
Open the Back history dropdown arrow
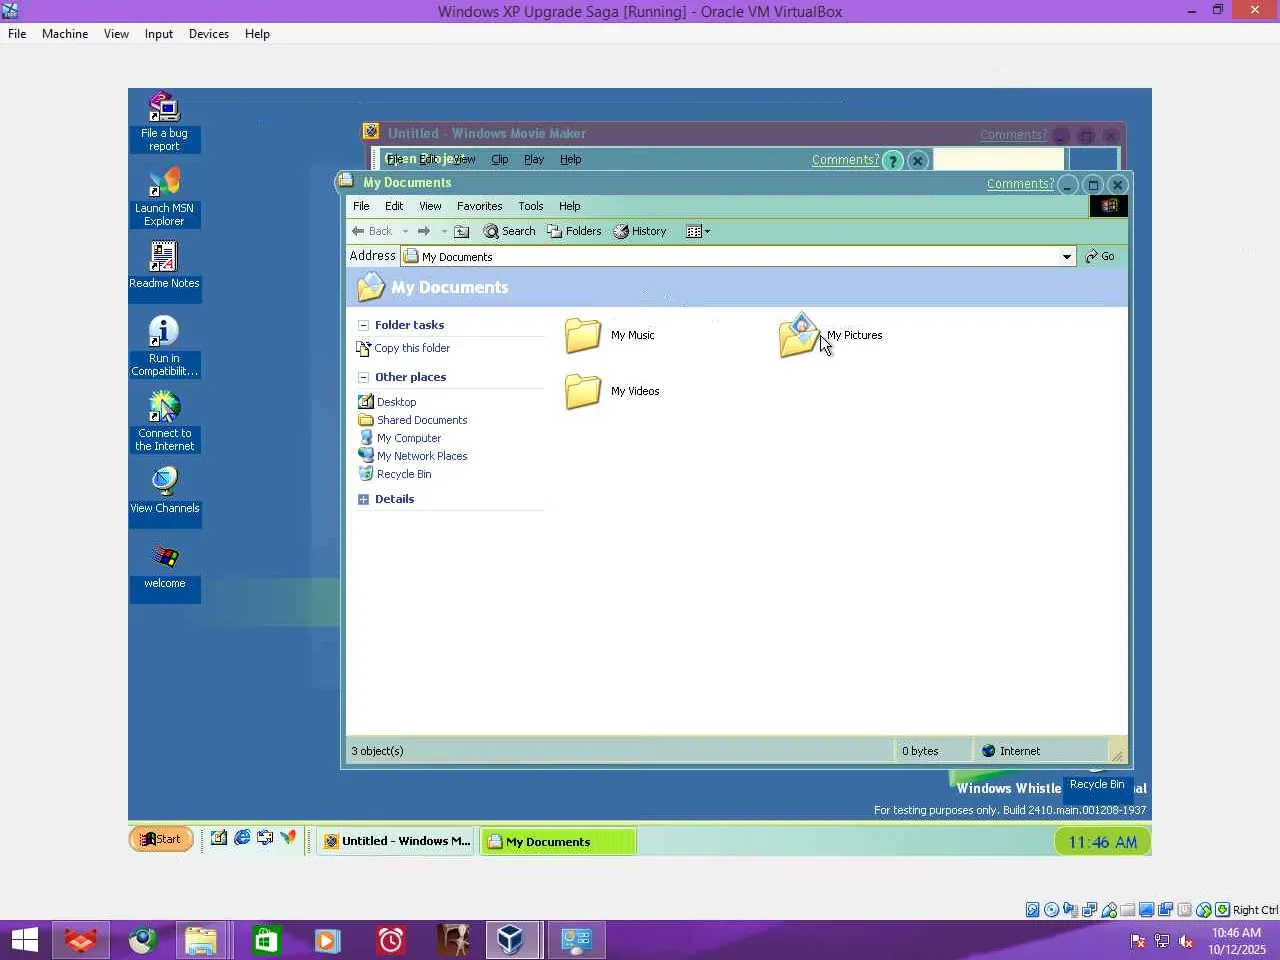coord(405,231)
